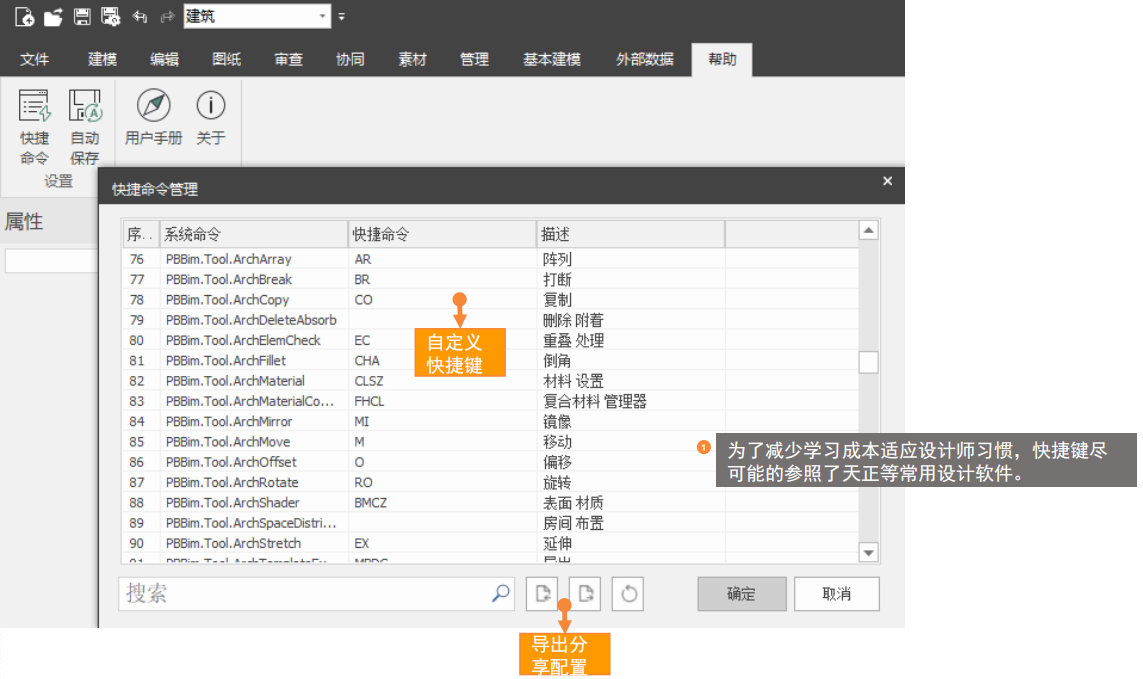Click the new file icon in quick access toolbar
The height and width of the screenshot is (679, 1143).
tap(24, 16)
